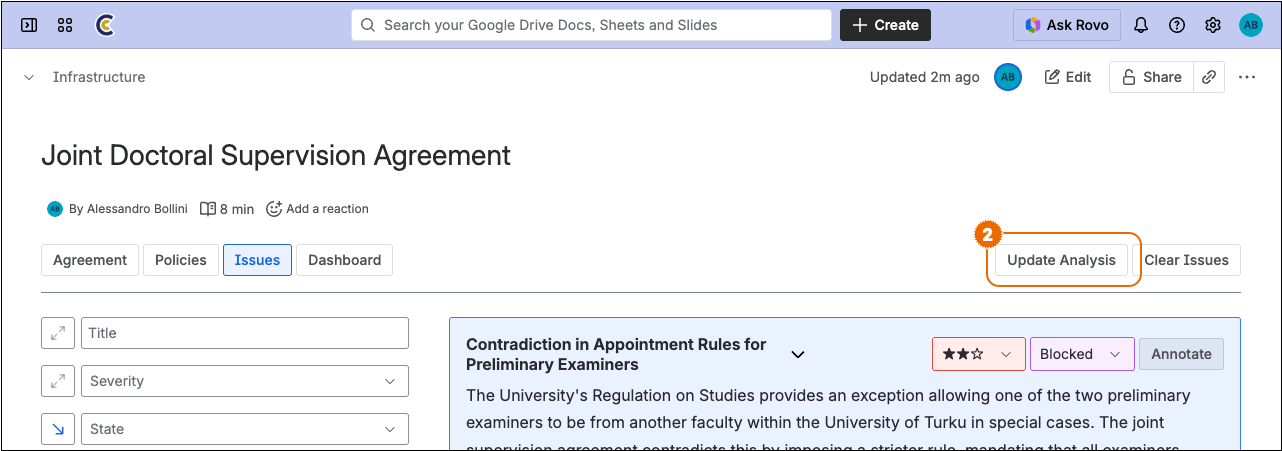Screen dimensions: 1282x451
Task: Click the Confluence logo icon
Action: (104, 25)
